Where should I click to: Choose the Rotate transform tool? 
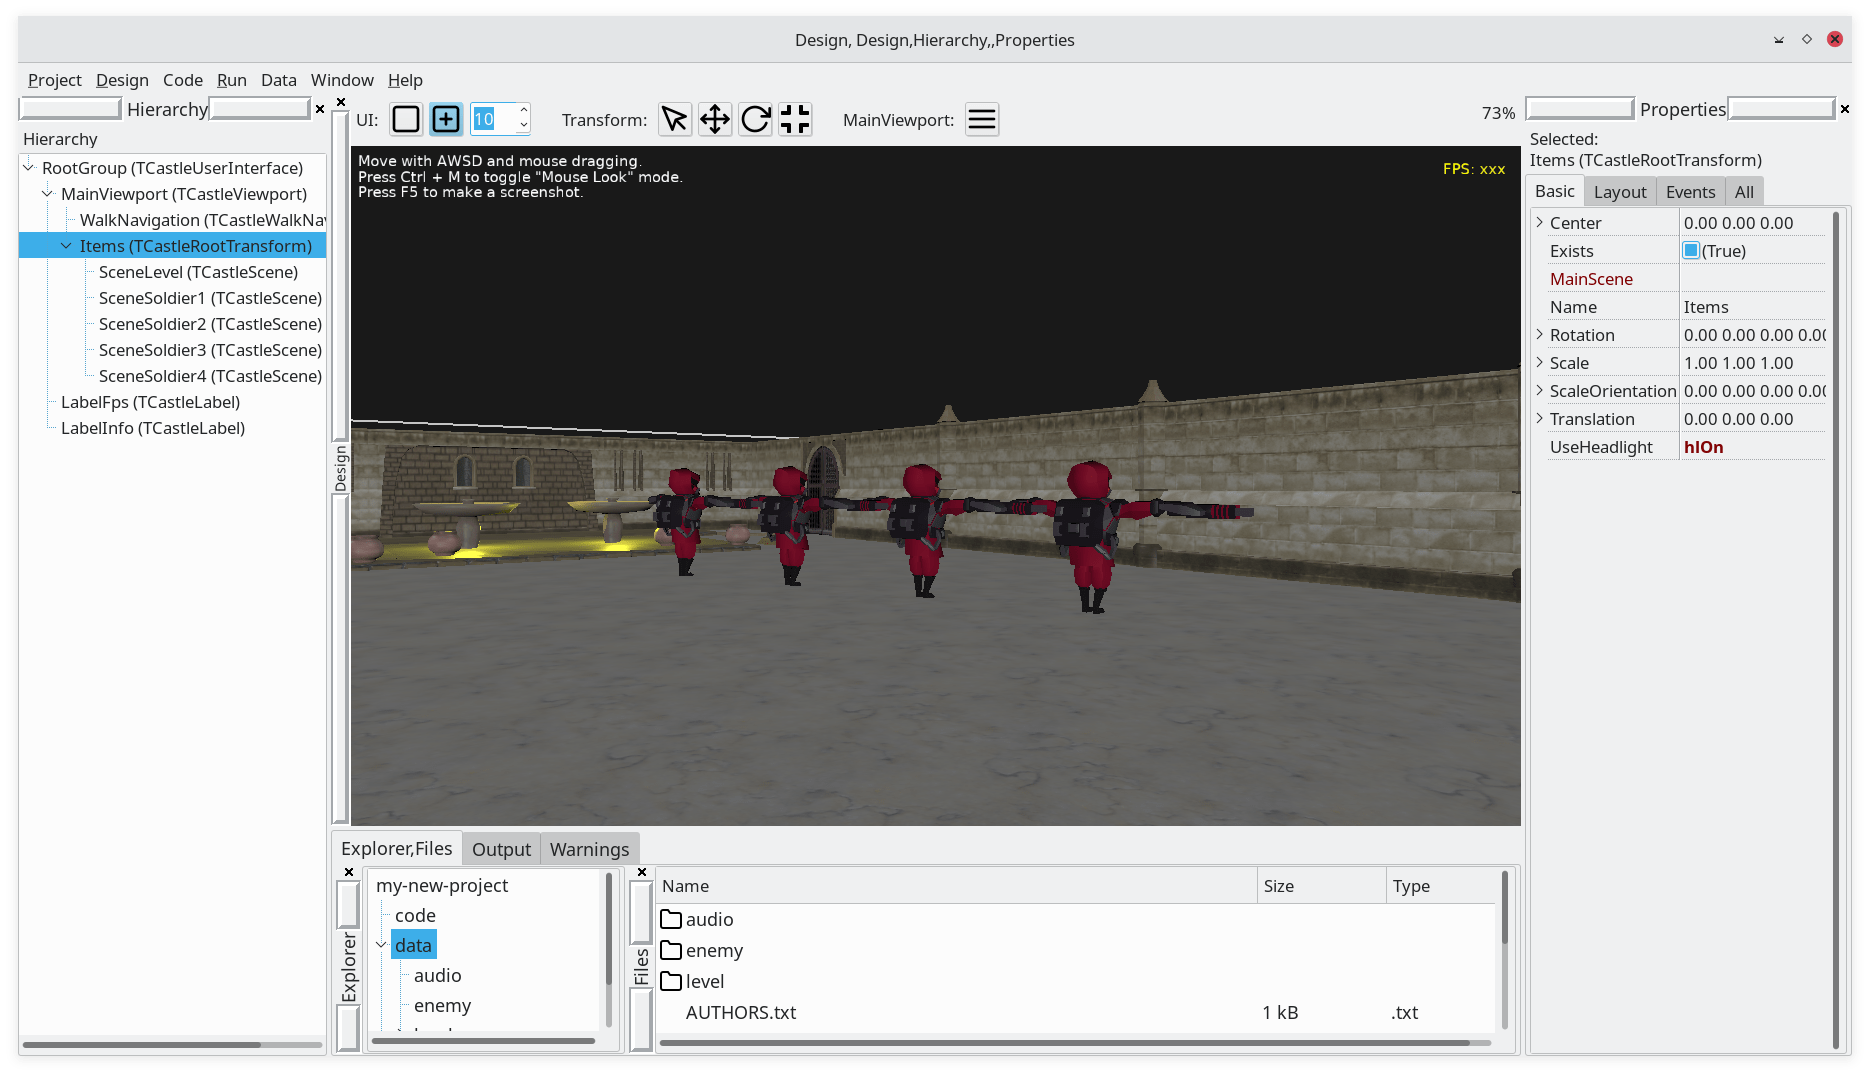(755, 119)
